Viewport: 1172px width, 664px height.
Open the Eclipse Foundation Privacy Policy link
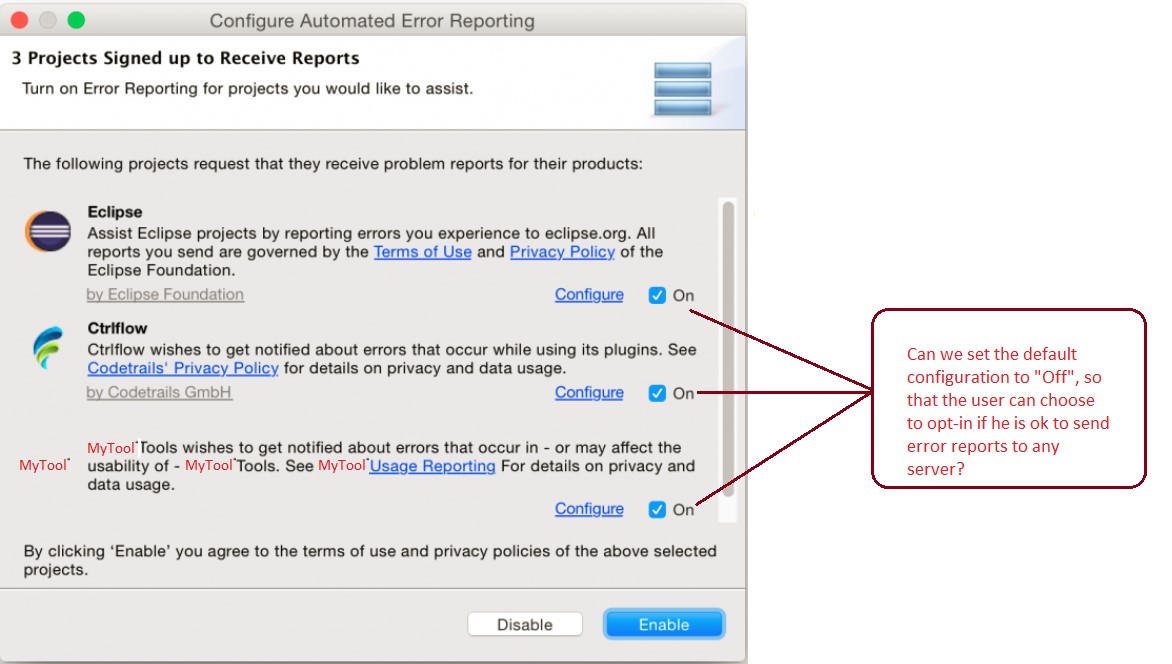562,252
